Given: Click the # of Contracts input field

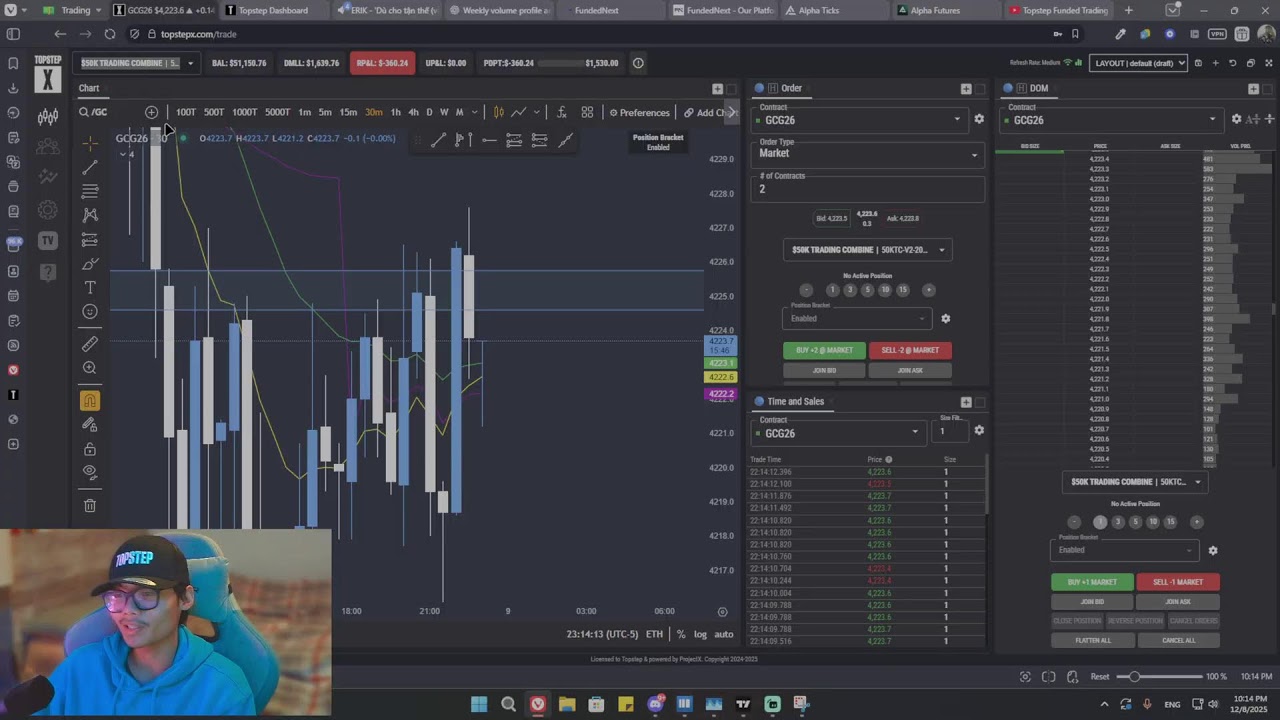Looking at the screenshot, I should (868, 189).
